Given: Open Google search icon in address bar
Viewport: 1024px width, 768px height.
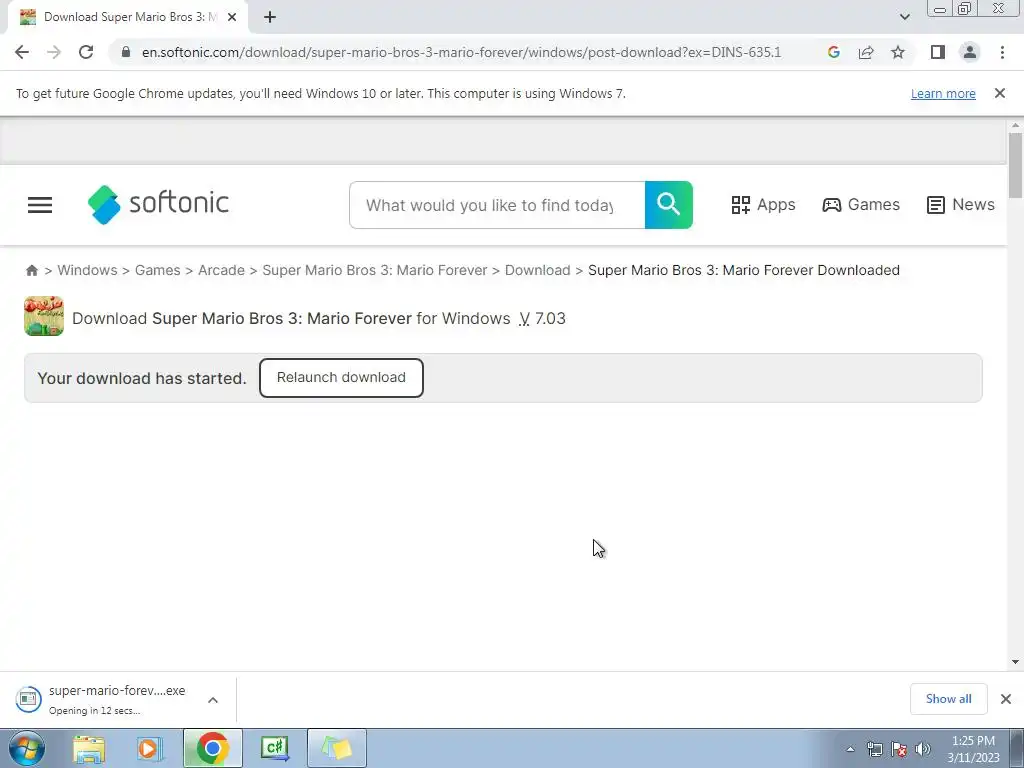Looking at the screenshot, I should [833, 52].
